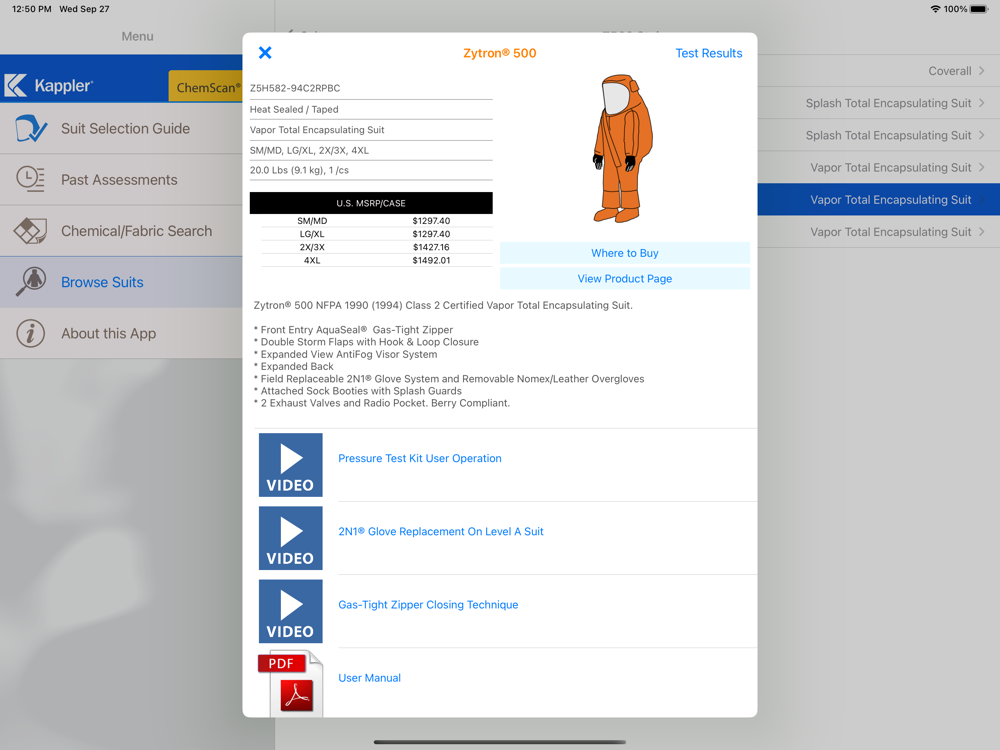Expand last Vapor Total Encapsulating Suit chevron
The width and height of the screenshot is (1000, 750).
click(x=982, y=232)
